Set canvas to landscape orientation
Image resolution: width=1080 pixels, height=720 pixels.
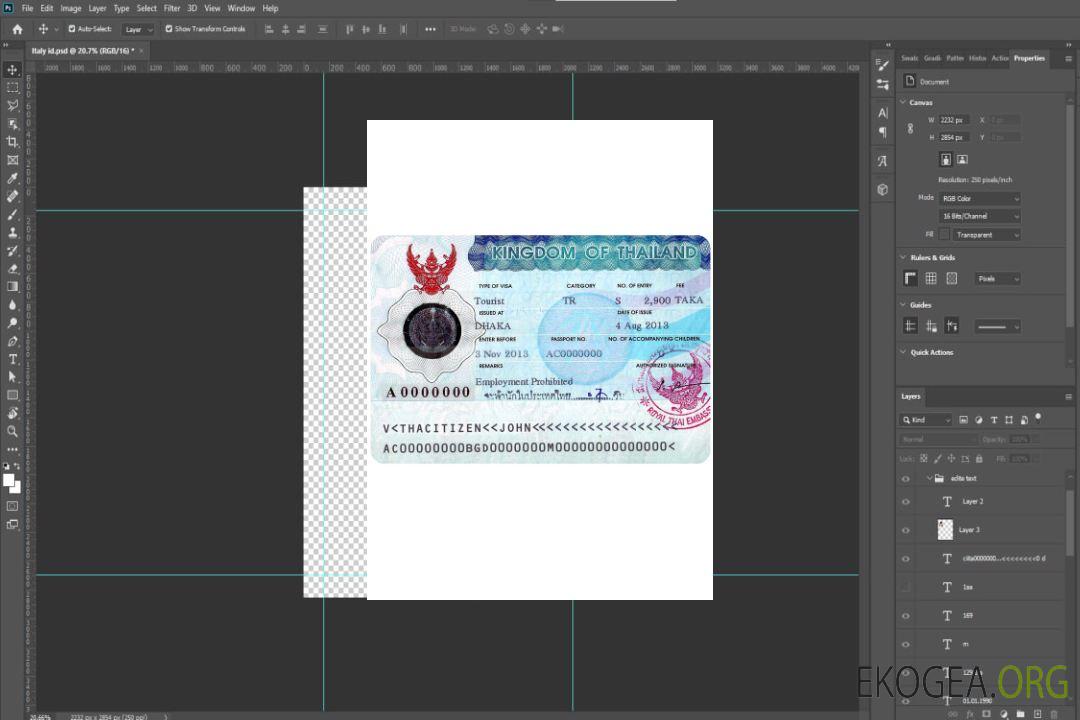pyautogui.click(x=962, y=159)
